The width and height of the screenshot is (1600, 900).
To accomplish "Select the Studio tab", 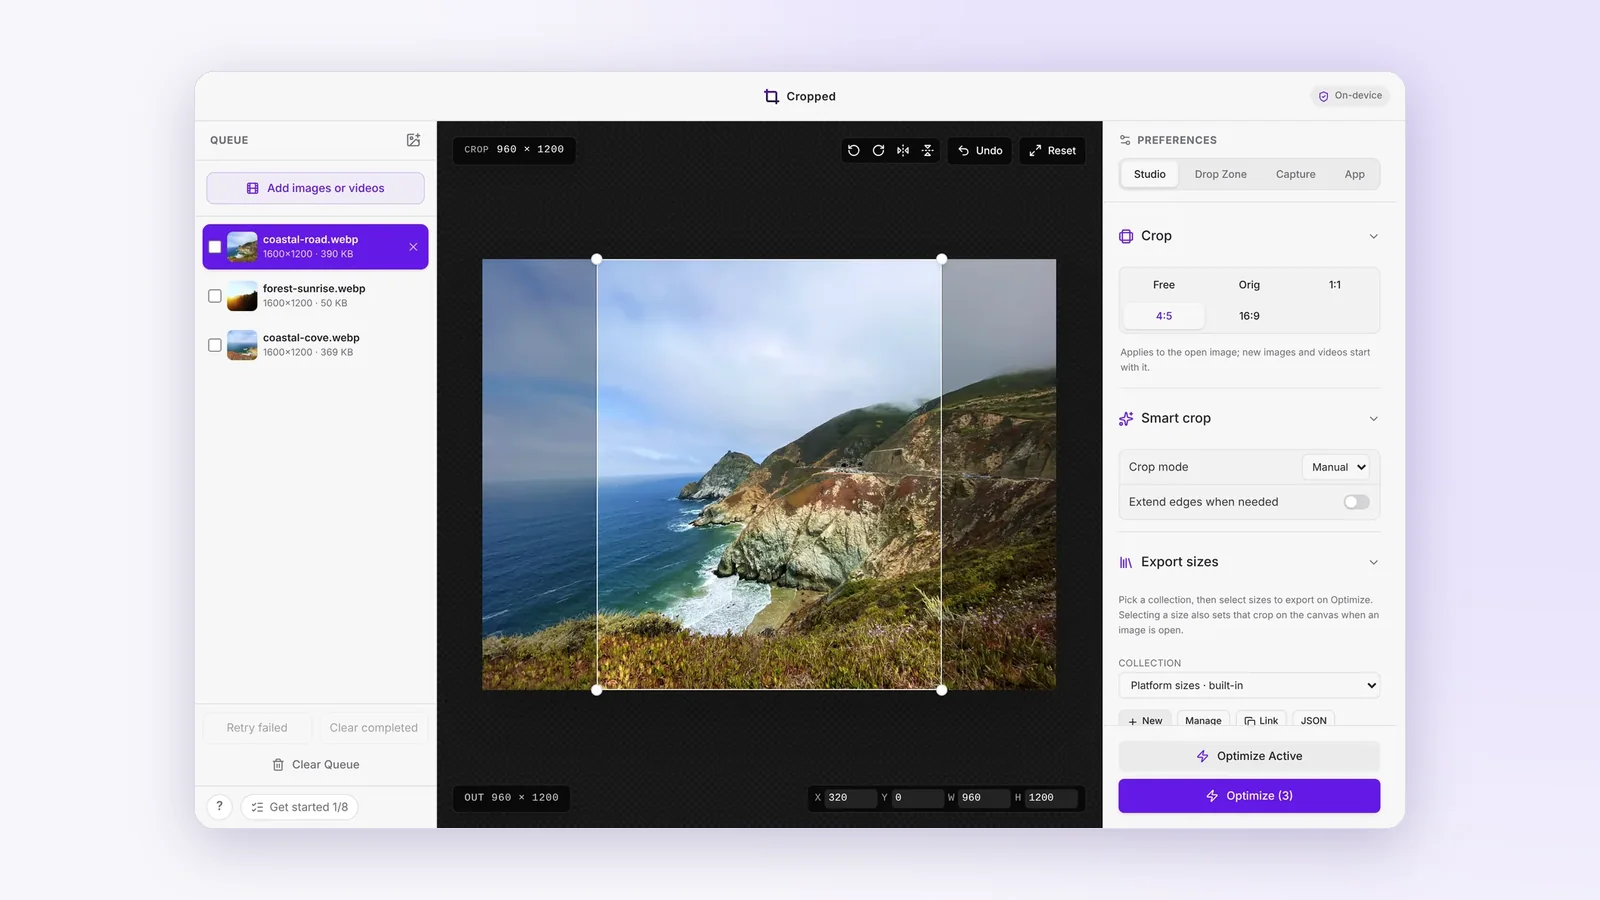I will tap(1149, 174).
